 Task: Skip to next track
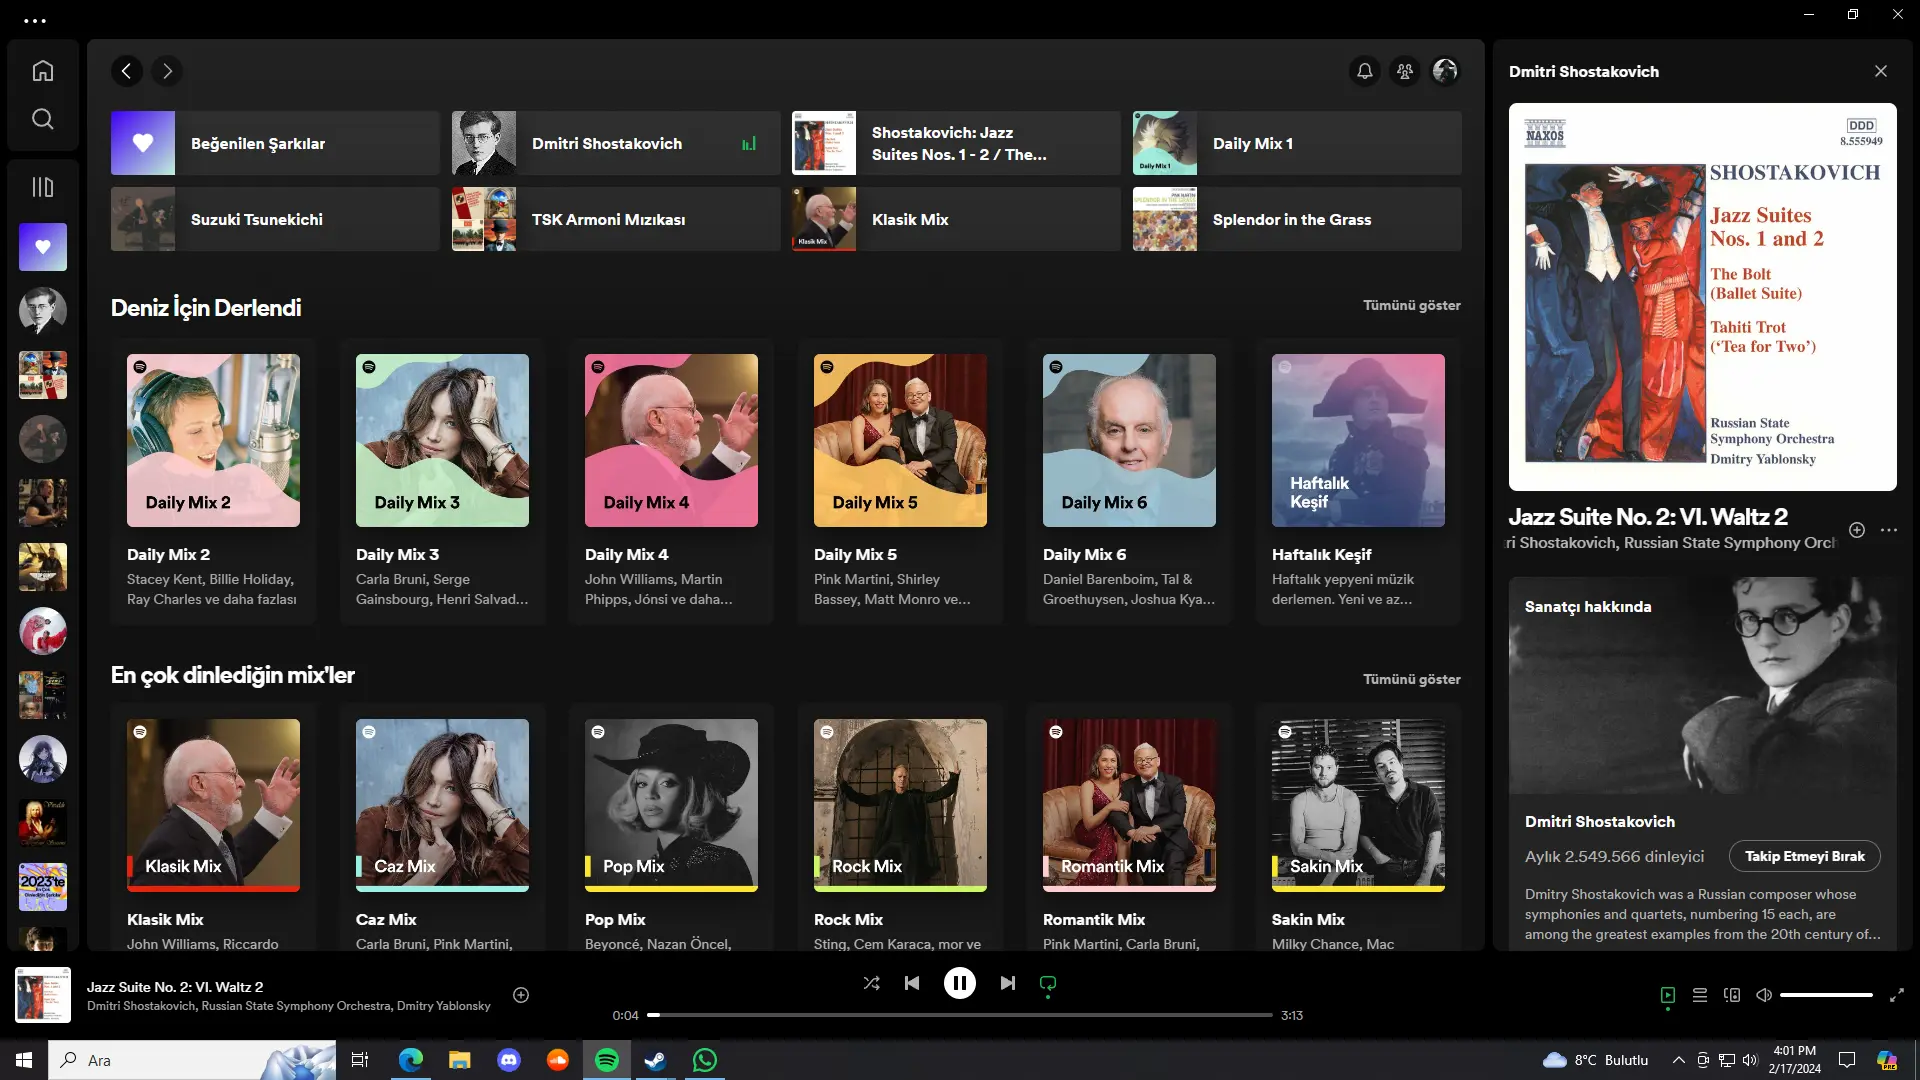[x=1008, y=983]
